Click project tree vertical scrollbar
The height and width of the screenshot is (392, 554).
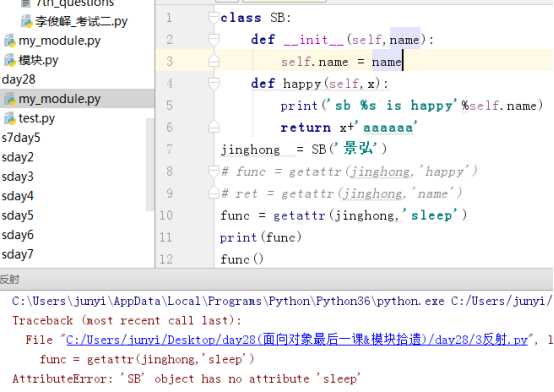pos(150,164)
